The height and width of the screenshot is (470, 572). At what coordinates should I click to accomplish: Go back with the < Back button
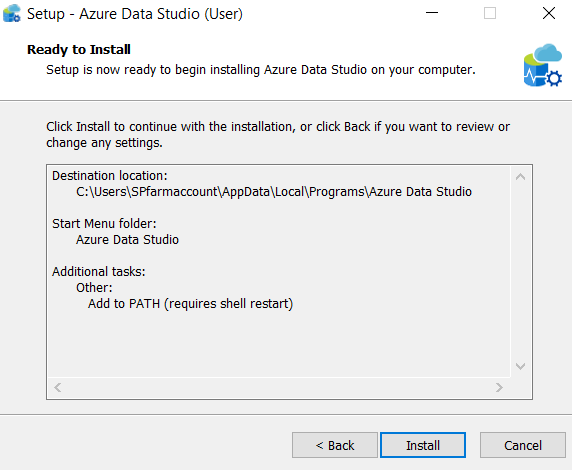tap(335, 445)
